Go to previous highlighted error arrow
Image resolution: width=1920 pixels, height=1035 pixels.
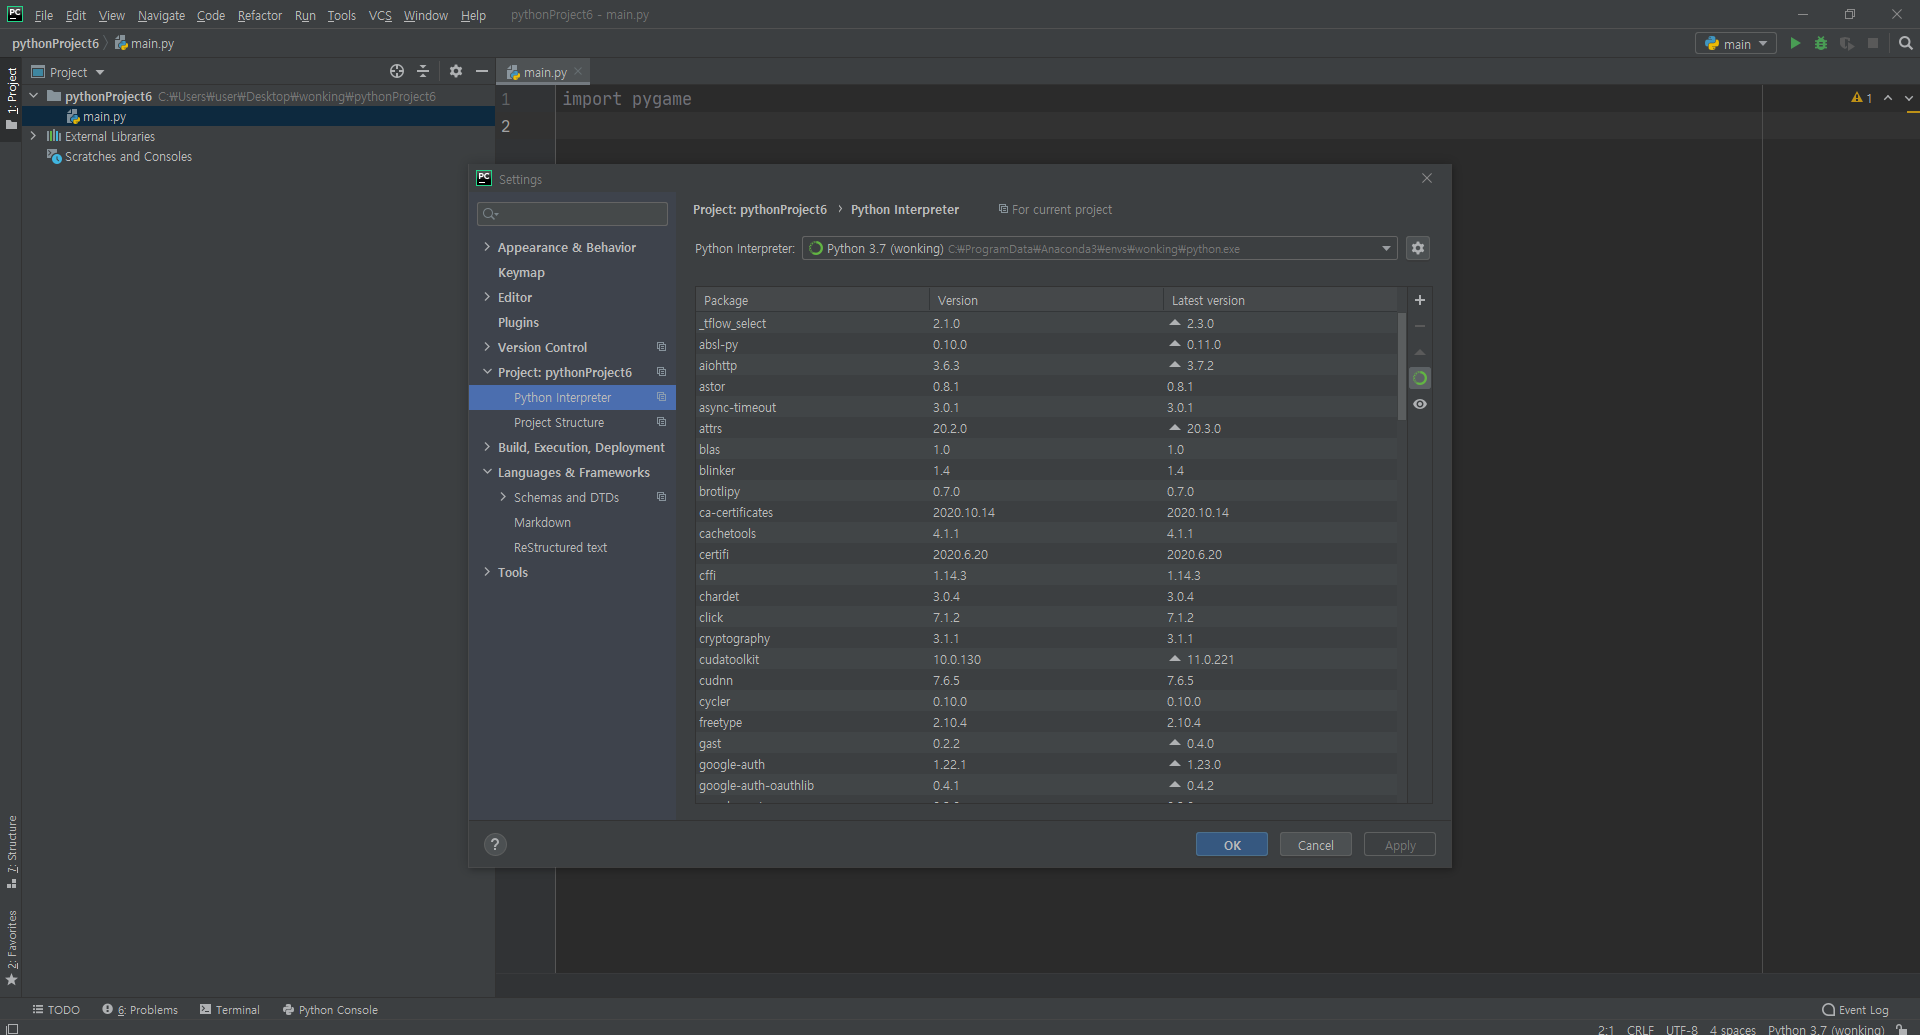pyautogui.click(x=1888, y=98)
